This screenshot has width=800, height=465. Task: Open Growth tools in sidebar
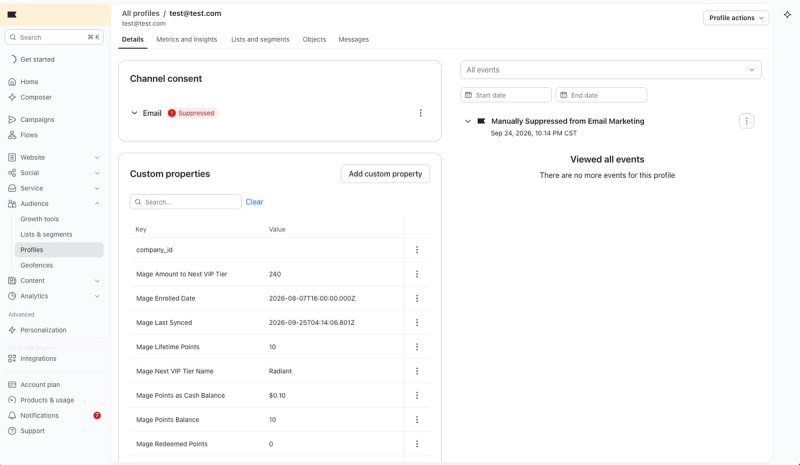[40, 219]
